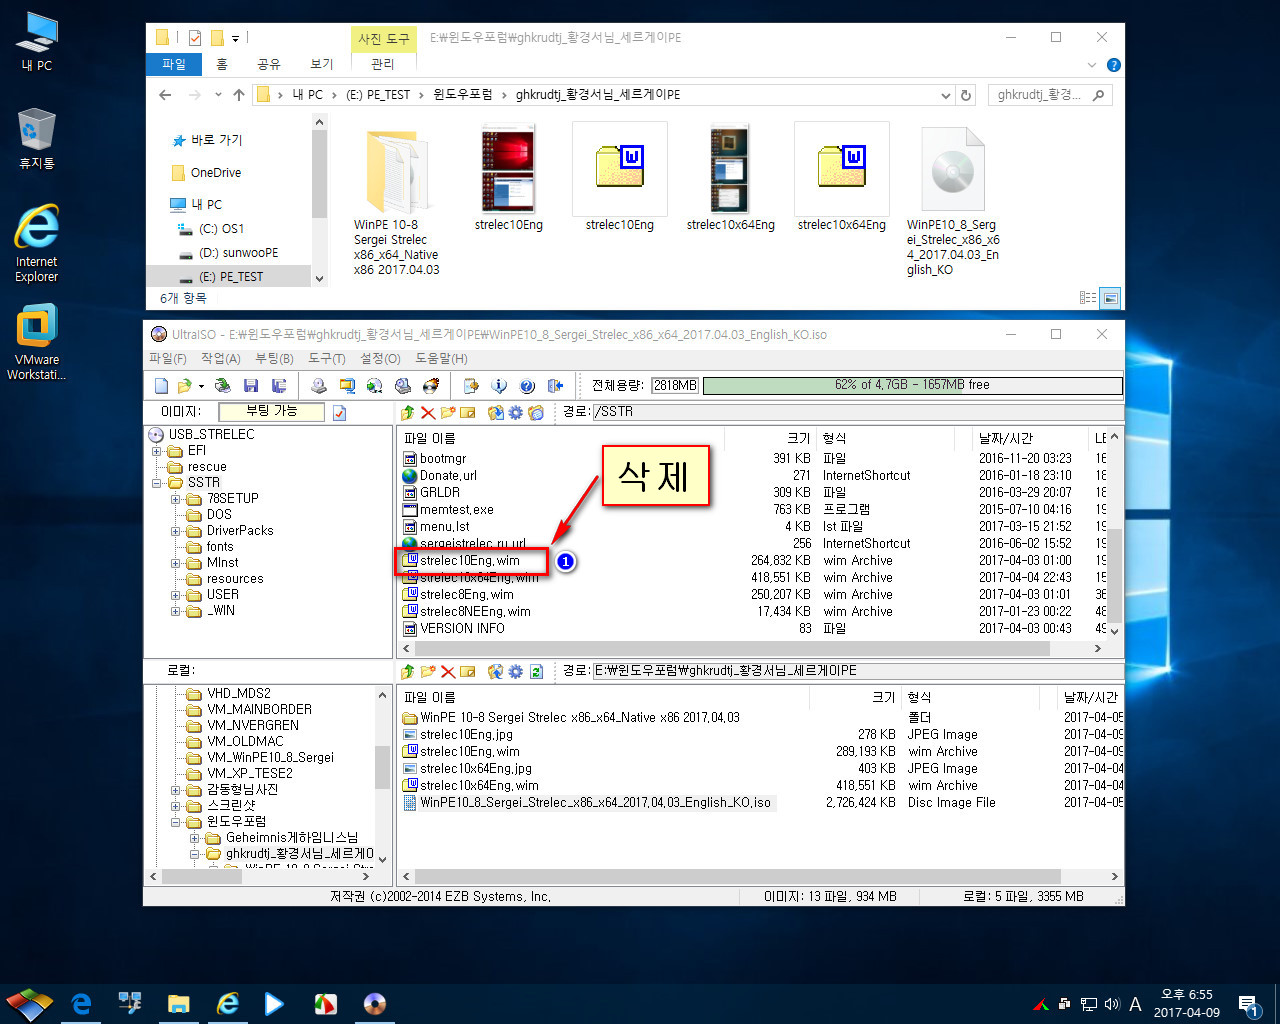Expand the 스크린샷 folder in local tree
This screenshot has height=1024, width=1280.
[x=176, y=806]
